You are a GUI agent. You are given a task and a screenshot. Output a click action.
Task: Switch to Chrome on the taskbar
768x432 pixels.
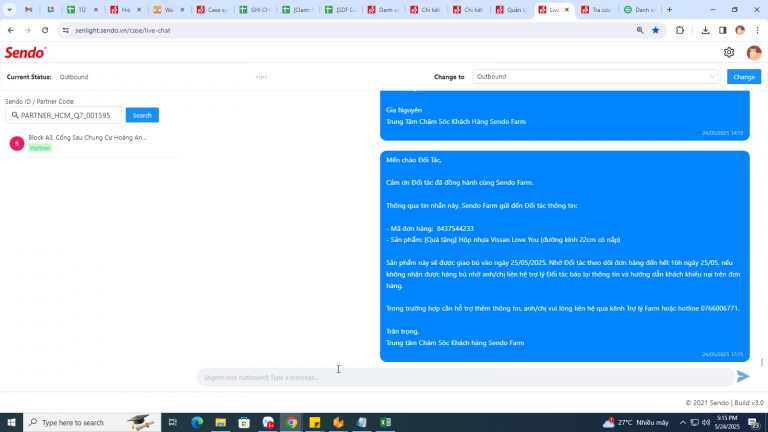(x=291, y=422)
